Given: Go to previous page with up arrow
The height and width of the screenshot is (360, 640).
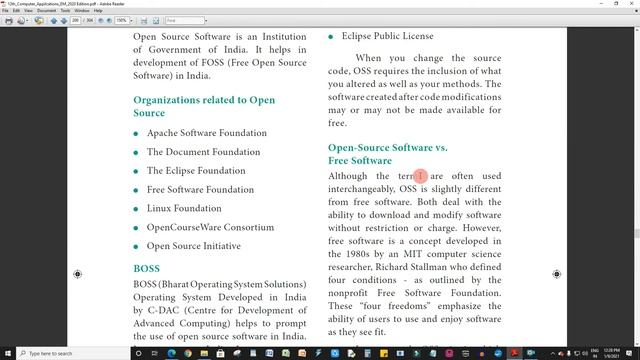Looking at the screenshot, I should tap(53, 20).
